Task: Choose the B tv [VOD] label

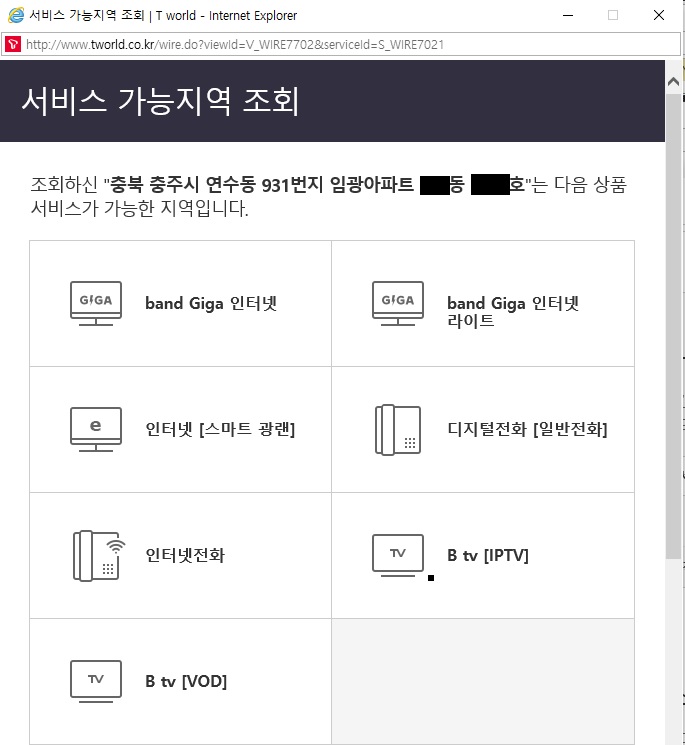Action: 186,682
